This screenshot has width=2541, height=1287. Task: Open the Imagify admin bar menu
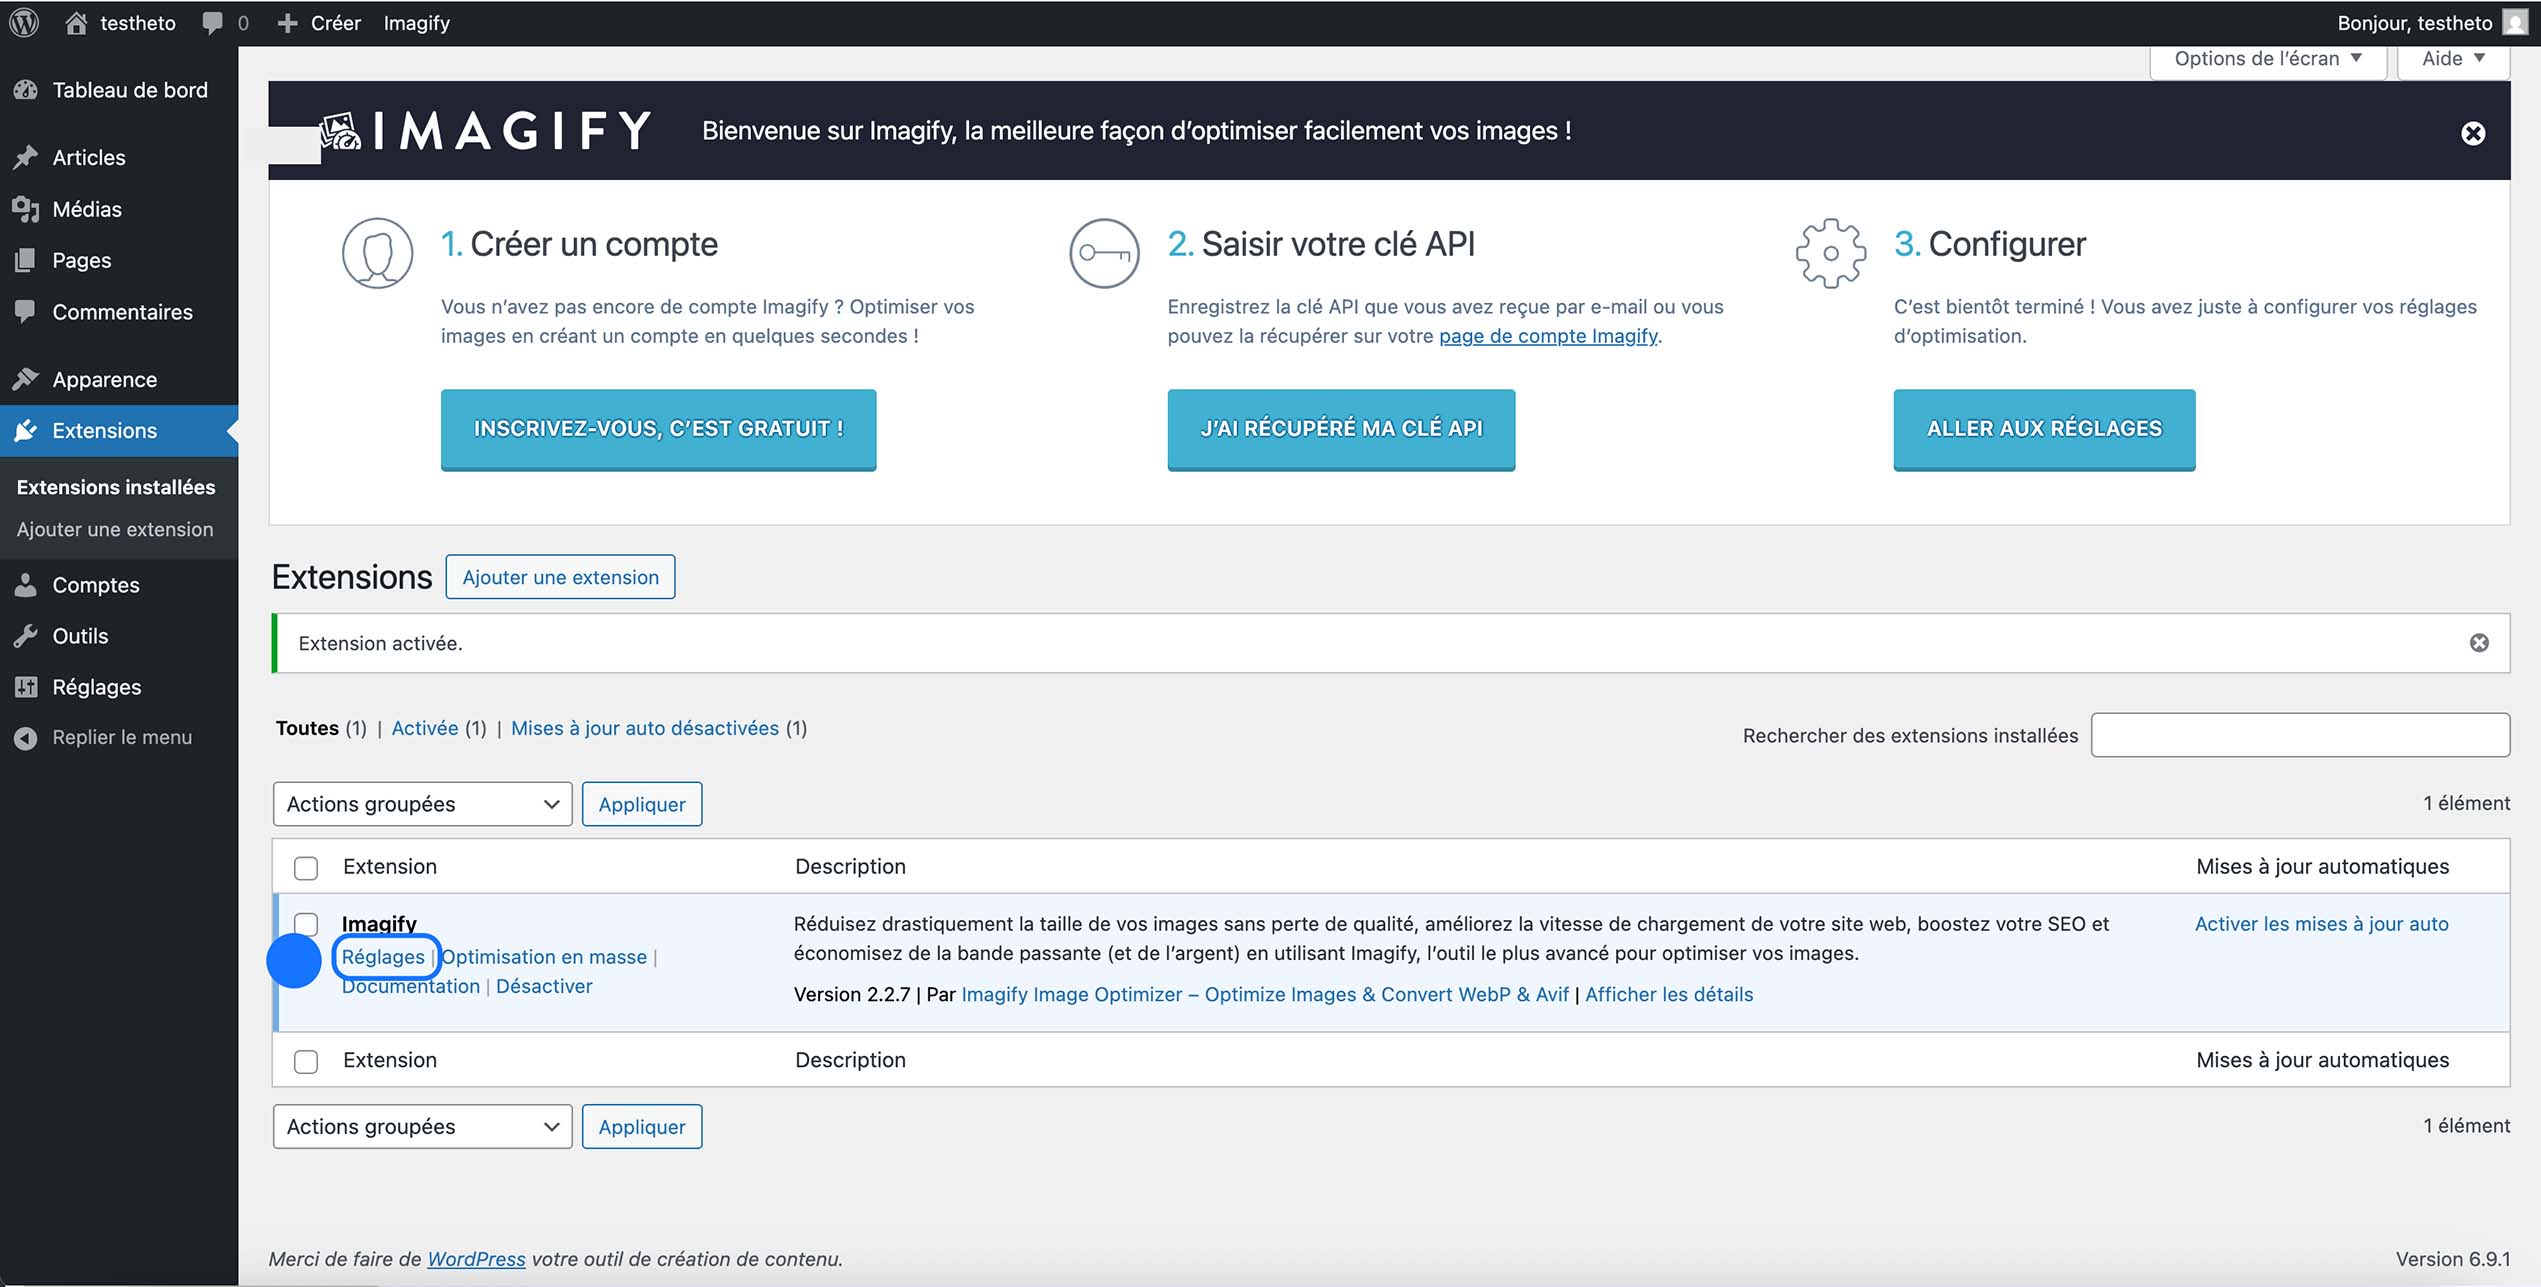click(416, 22)
